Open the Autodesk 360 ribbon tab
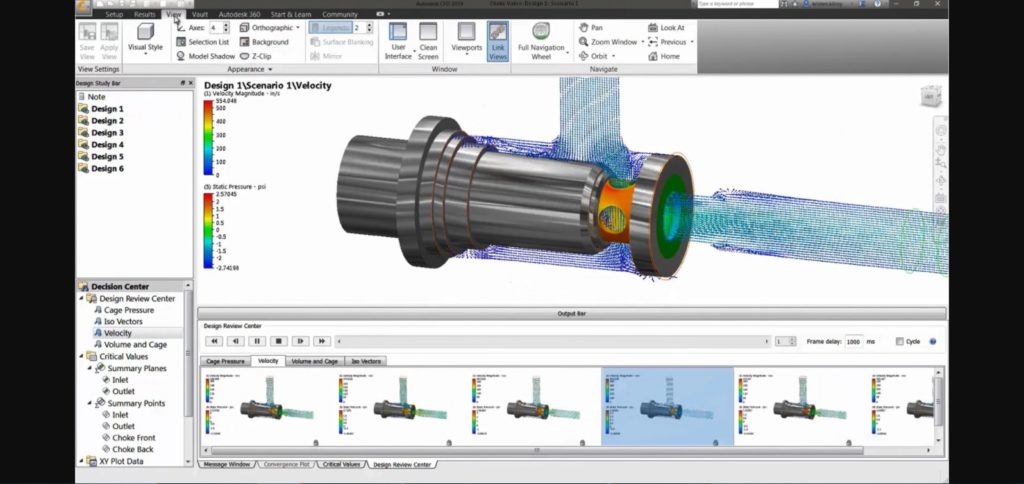1024x484 pixels. click(238, 14)
